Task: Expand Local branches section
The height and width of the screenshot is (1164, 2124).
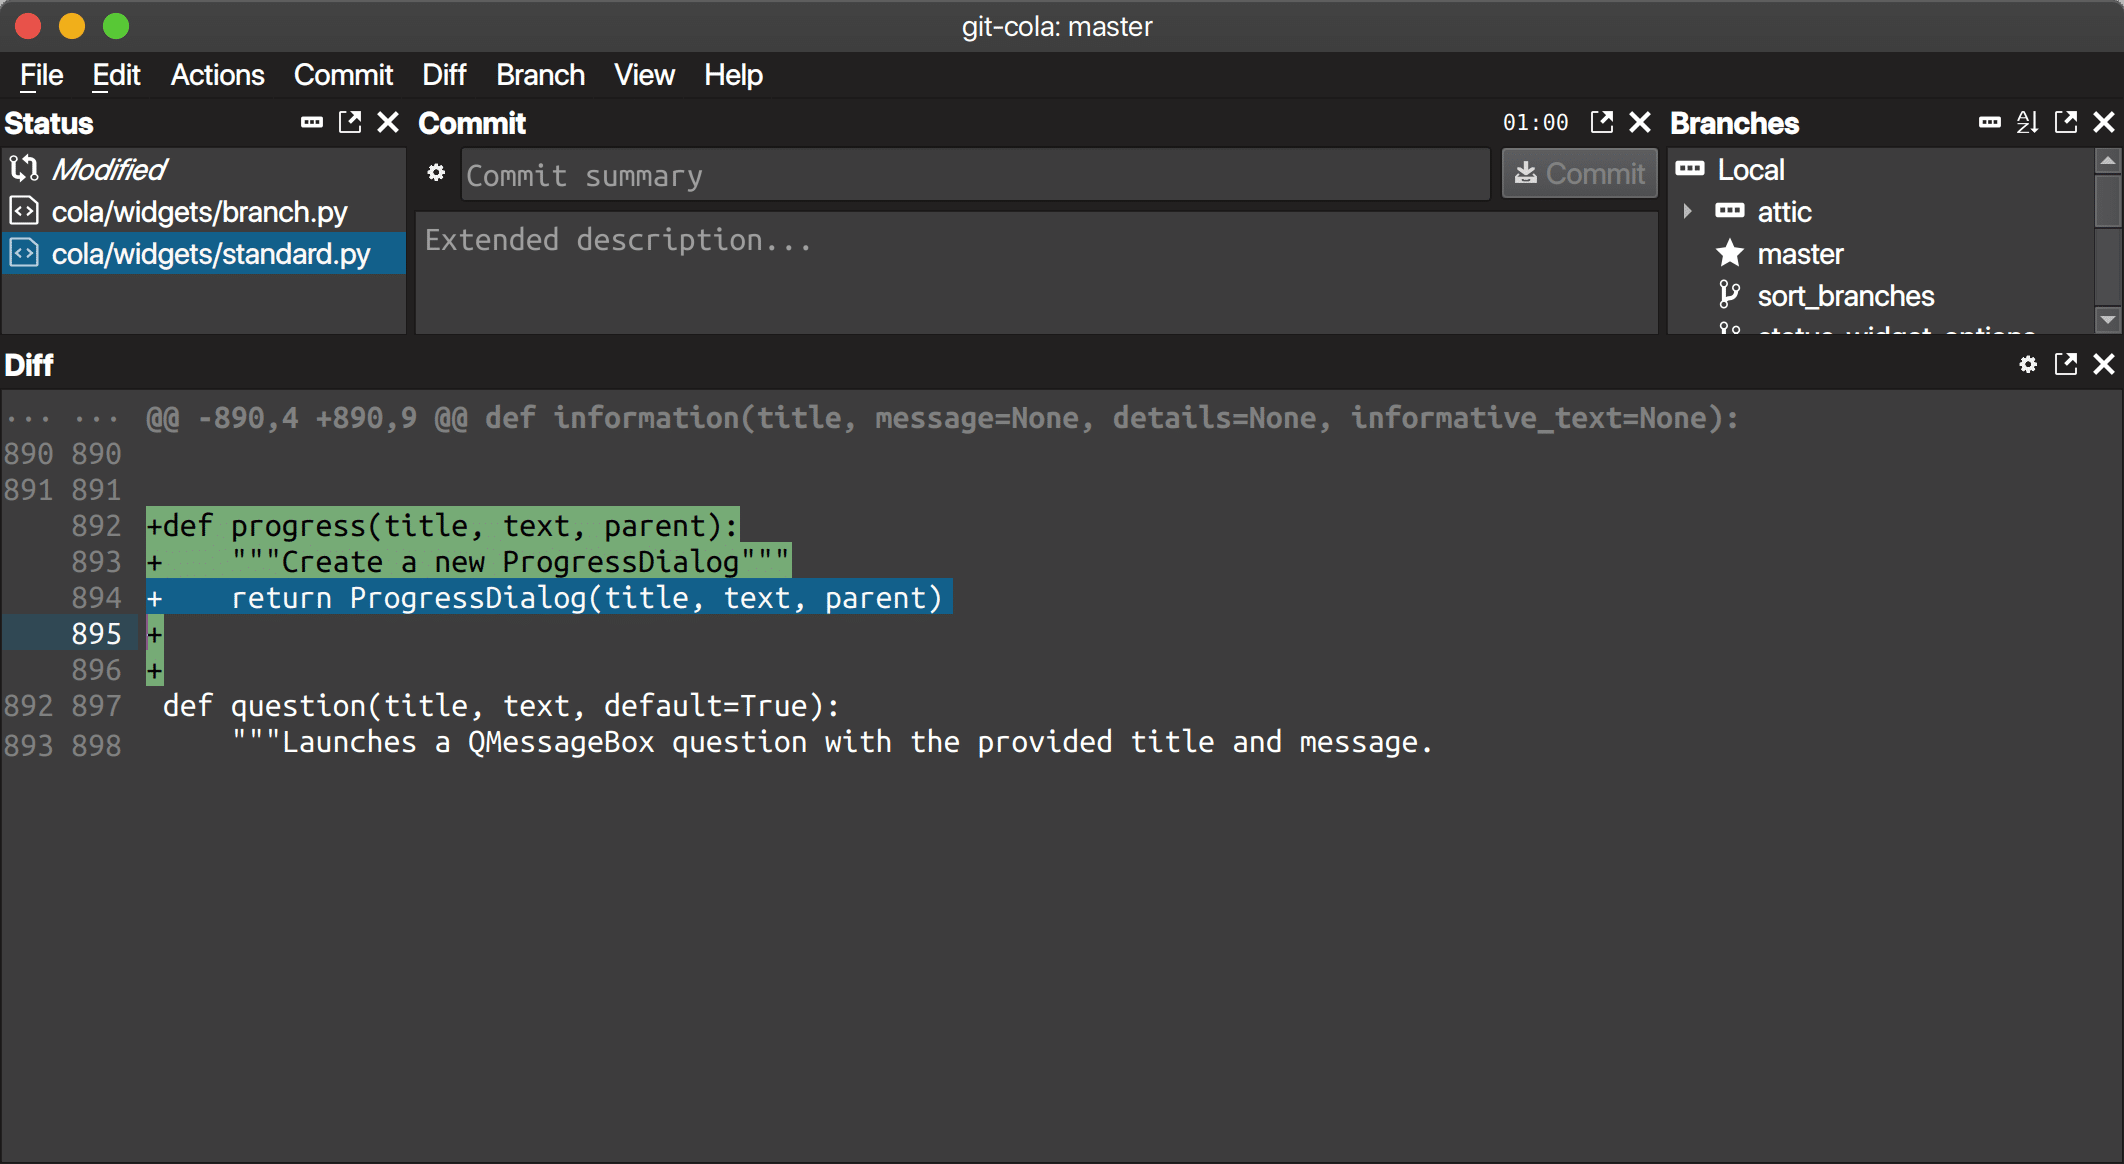Action: [1747, 171]
